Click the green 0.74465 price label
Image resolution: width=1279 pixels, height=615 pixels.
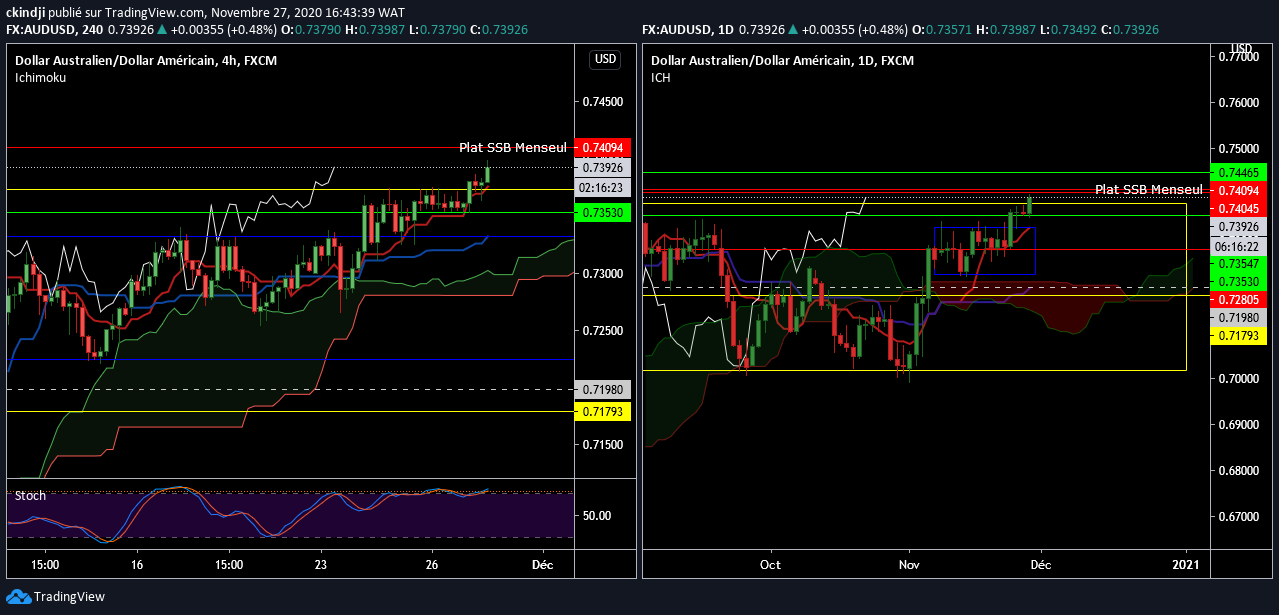pos(1238,172)
